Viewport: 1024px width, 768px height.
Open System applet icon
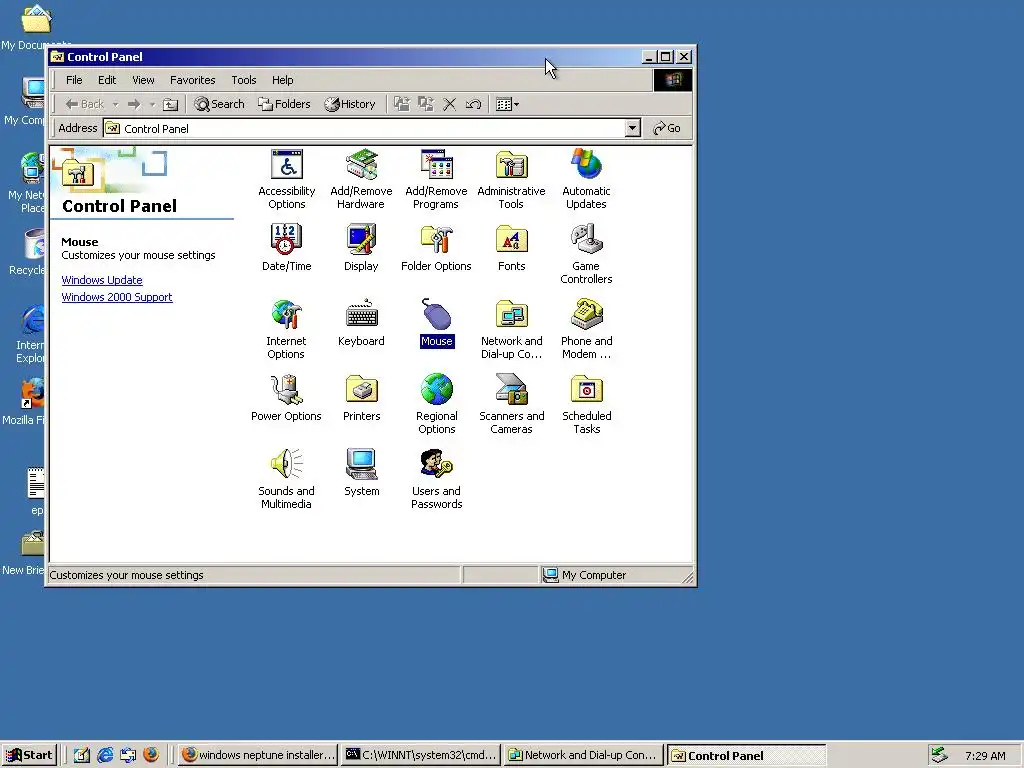362,472
